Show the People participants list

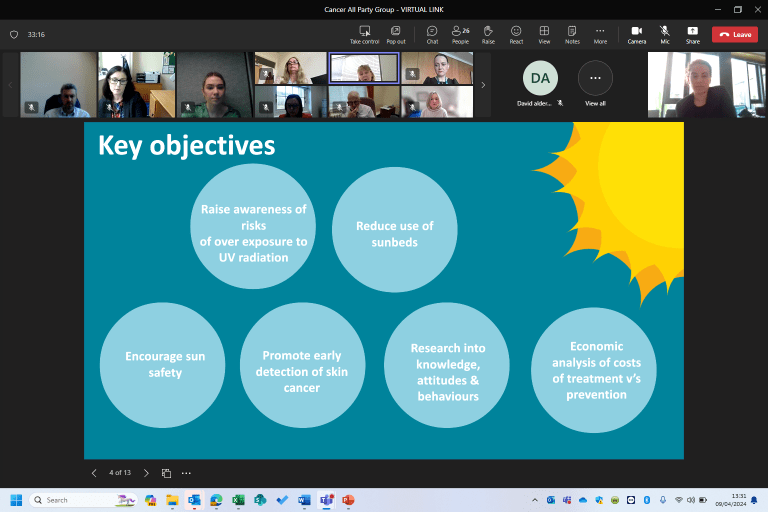[460, 35]
